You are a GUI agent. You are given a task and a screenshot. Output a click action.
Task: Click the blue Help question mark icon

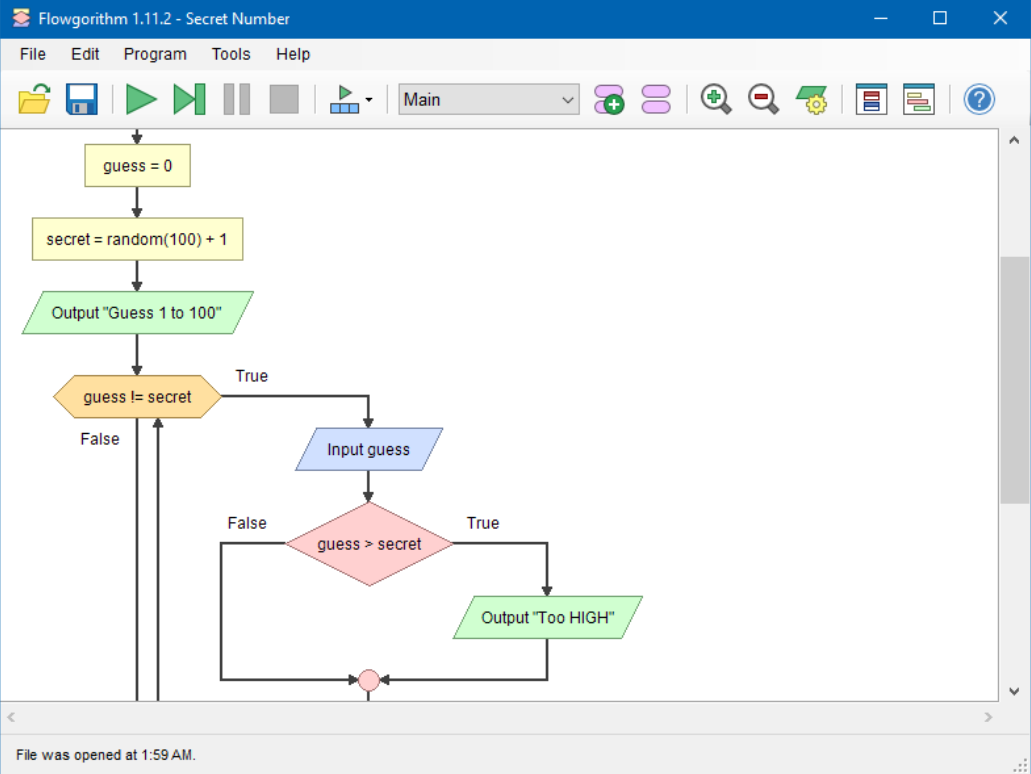[979, 99]
